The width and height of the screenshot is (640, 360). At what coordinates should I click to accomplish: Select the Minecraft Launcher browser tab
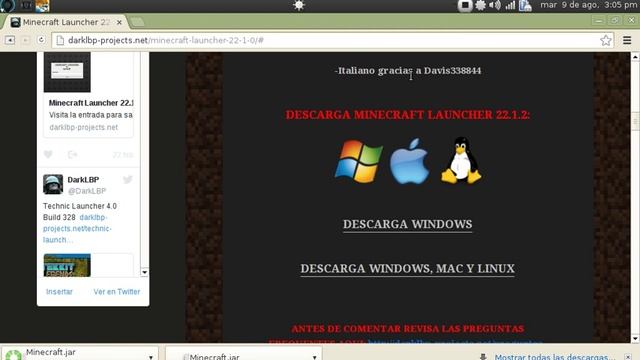pyautogui.click(x=65, y=22)
